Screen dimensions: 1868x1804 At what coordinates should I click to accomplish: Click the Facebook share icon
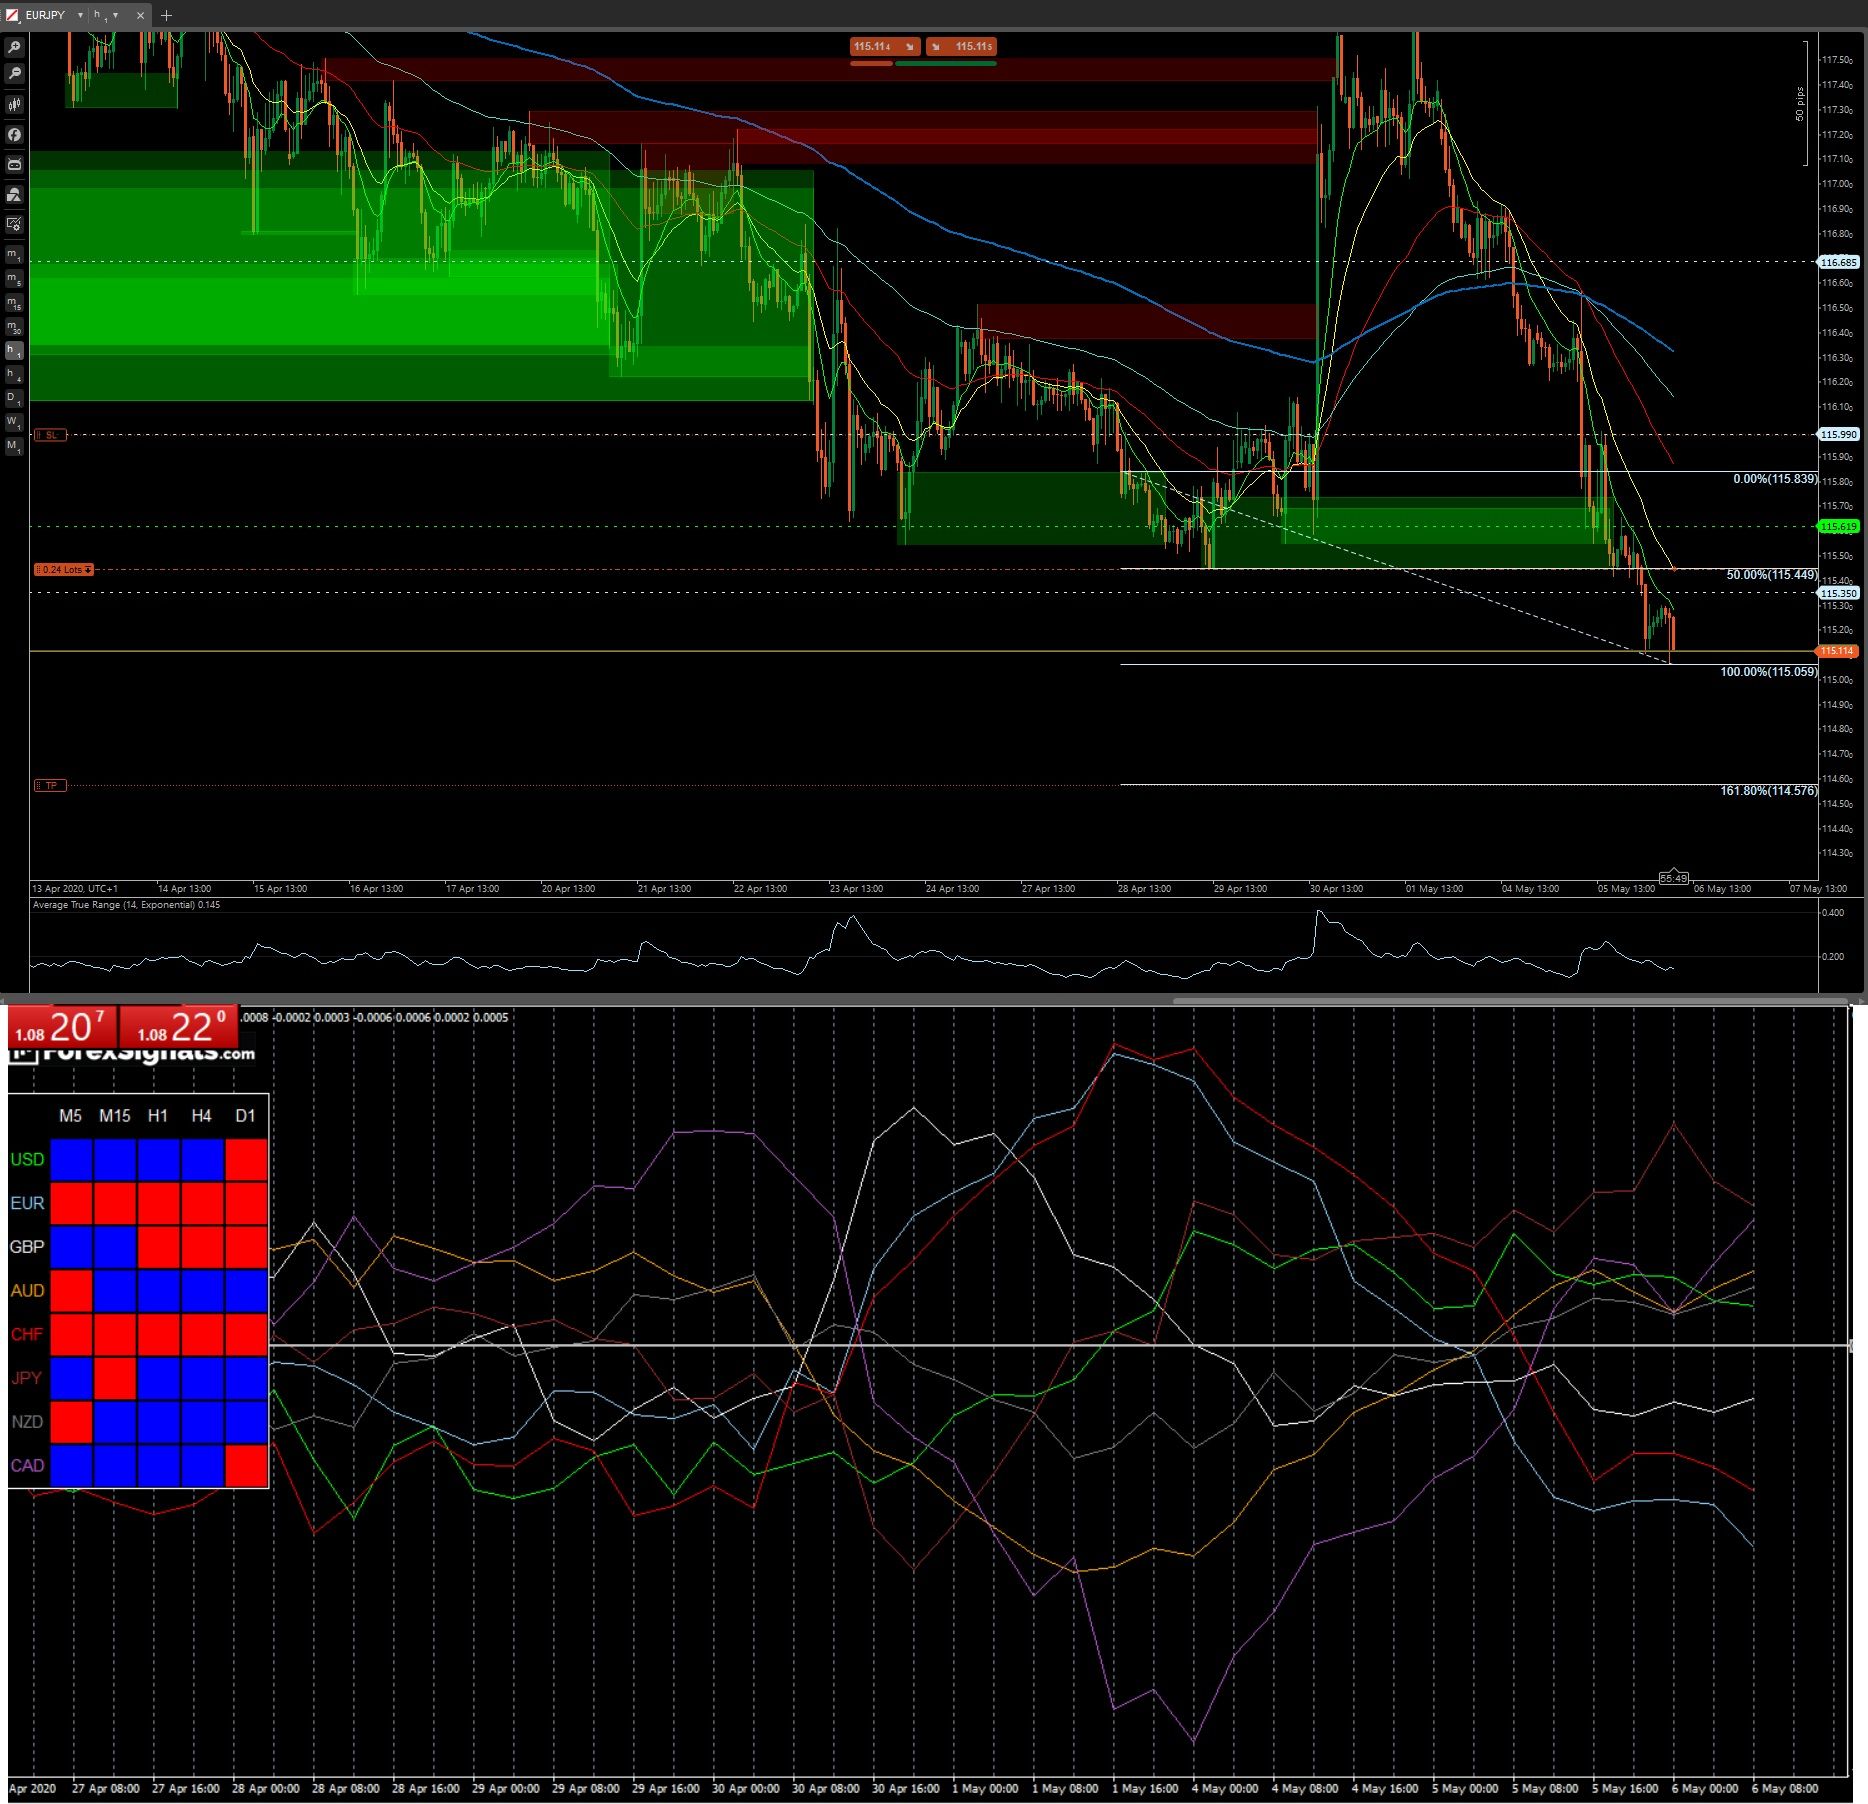(x=14, y=134)
